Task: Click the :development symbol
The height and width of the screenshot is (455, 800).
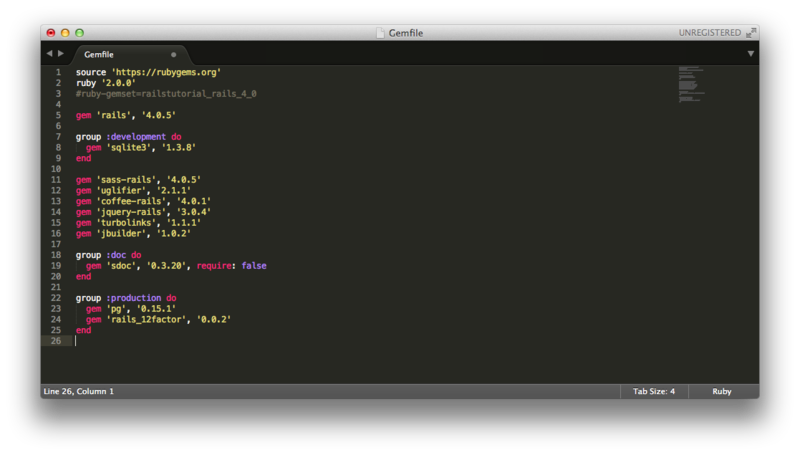Action: [x=136, y=137]
